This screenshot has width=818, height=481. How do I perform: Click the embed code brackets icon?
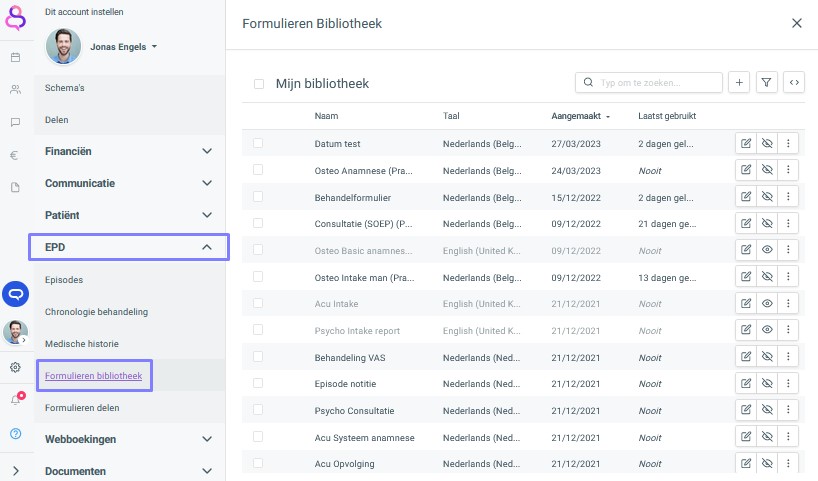point(794,82)
